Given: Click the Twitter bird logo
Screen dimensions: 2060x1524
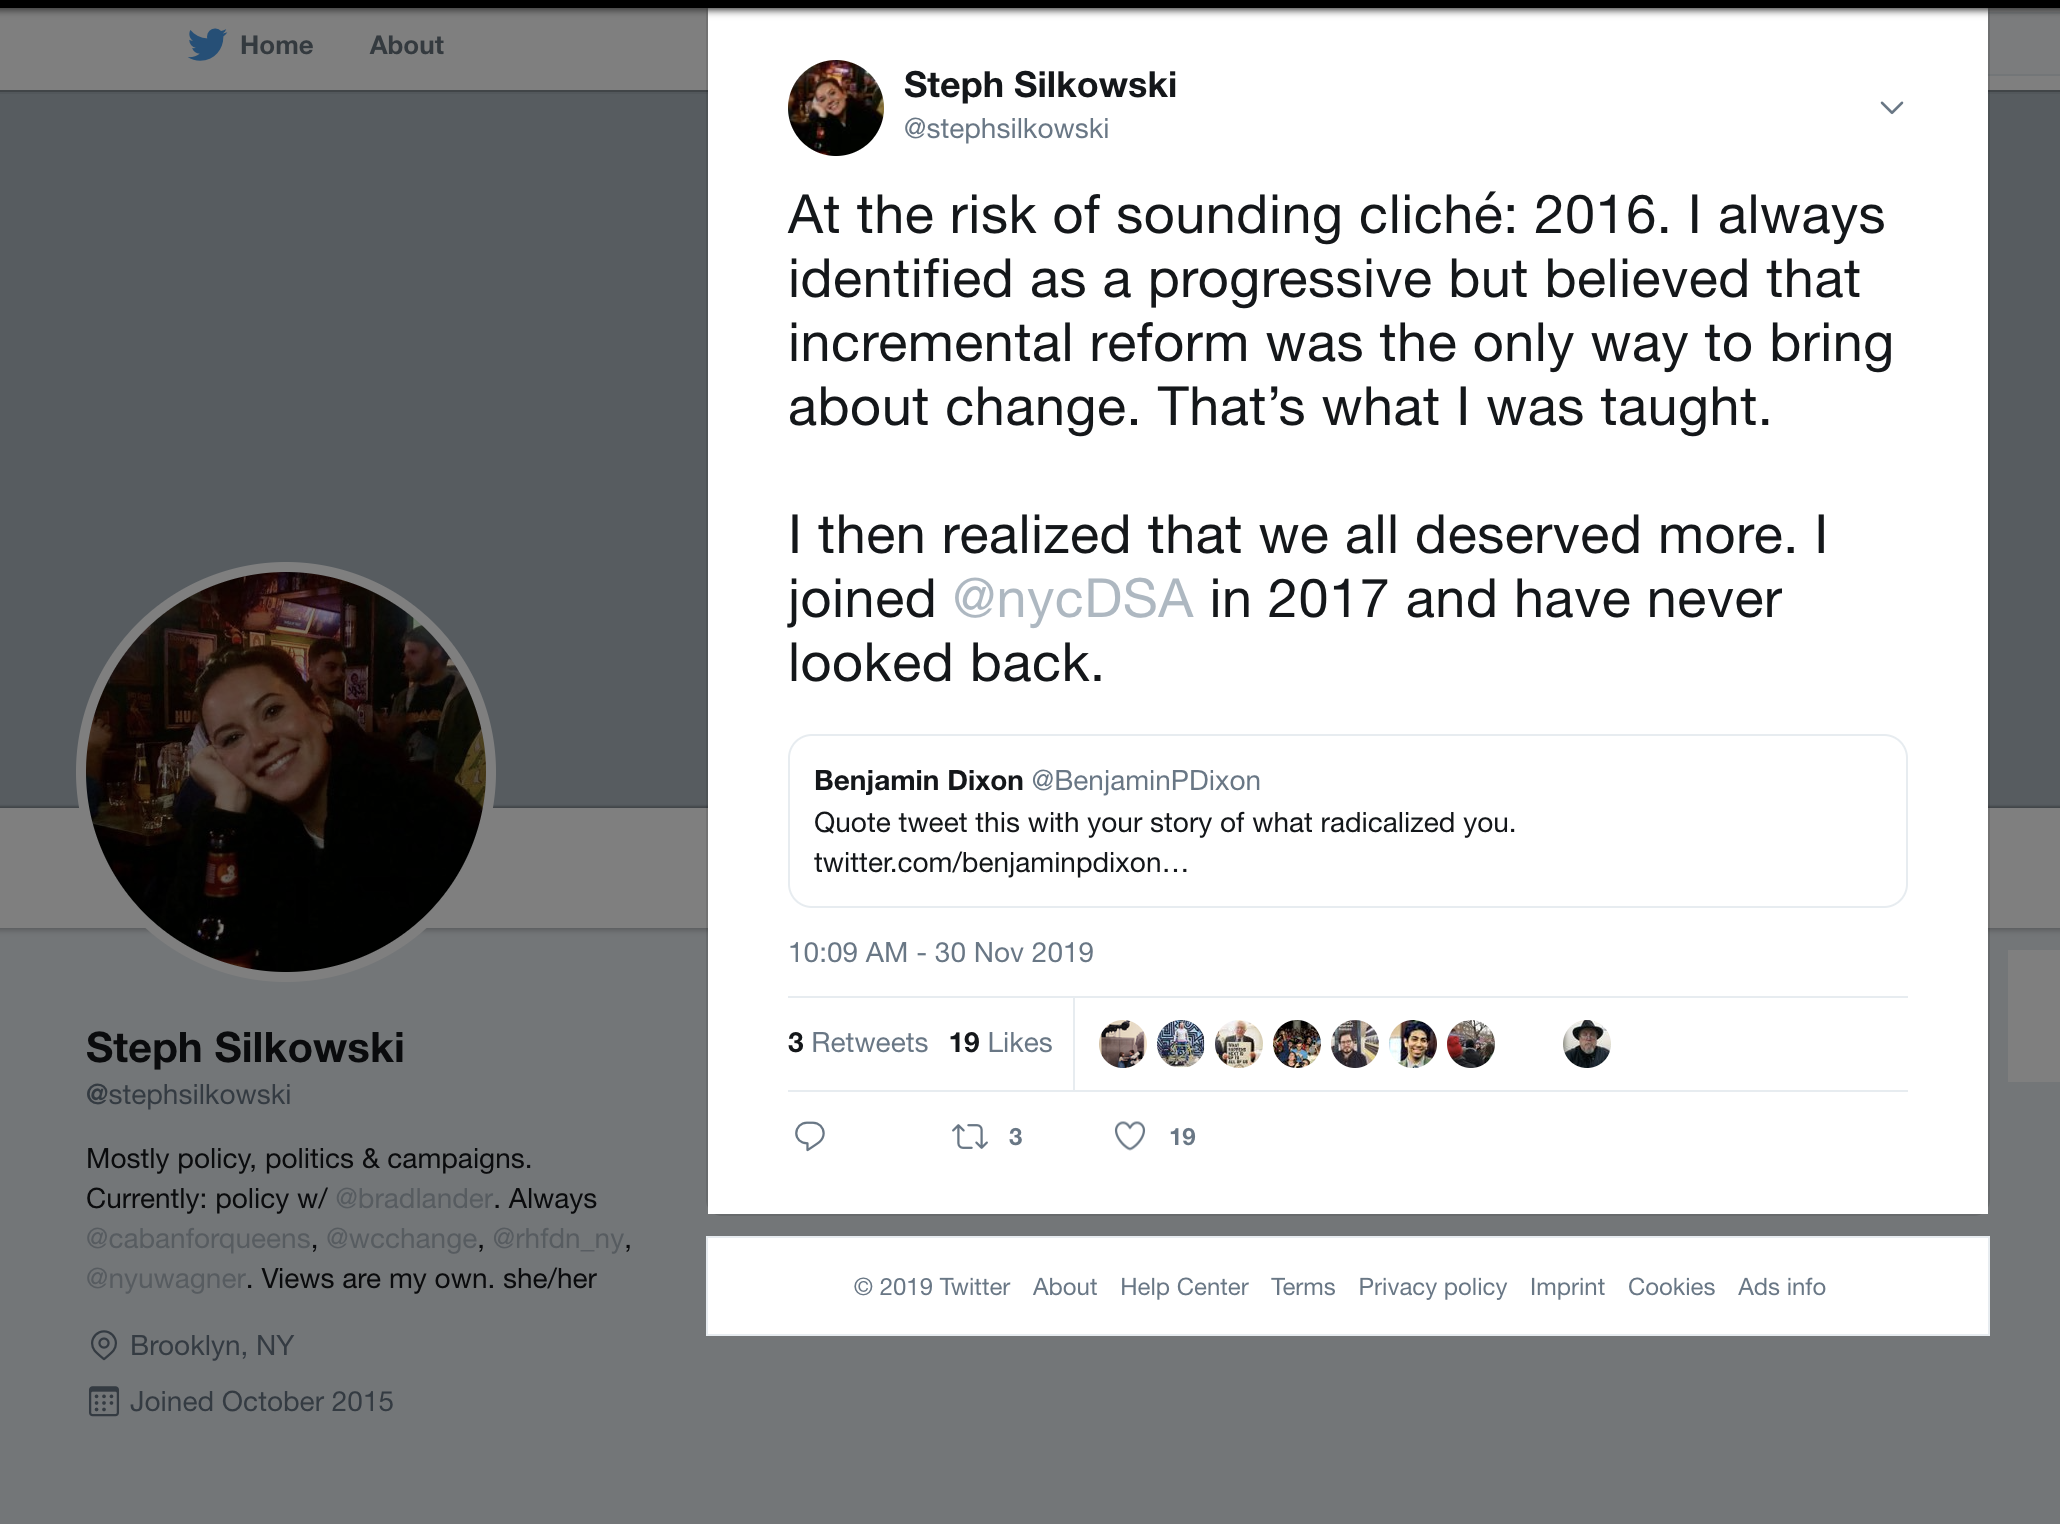Looking at the screenshot, I should pos(207,45).
